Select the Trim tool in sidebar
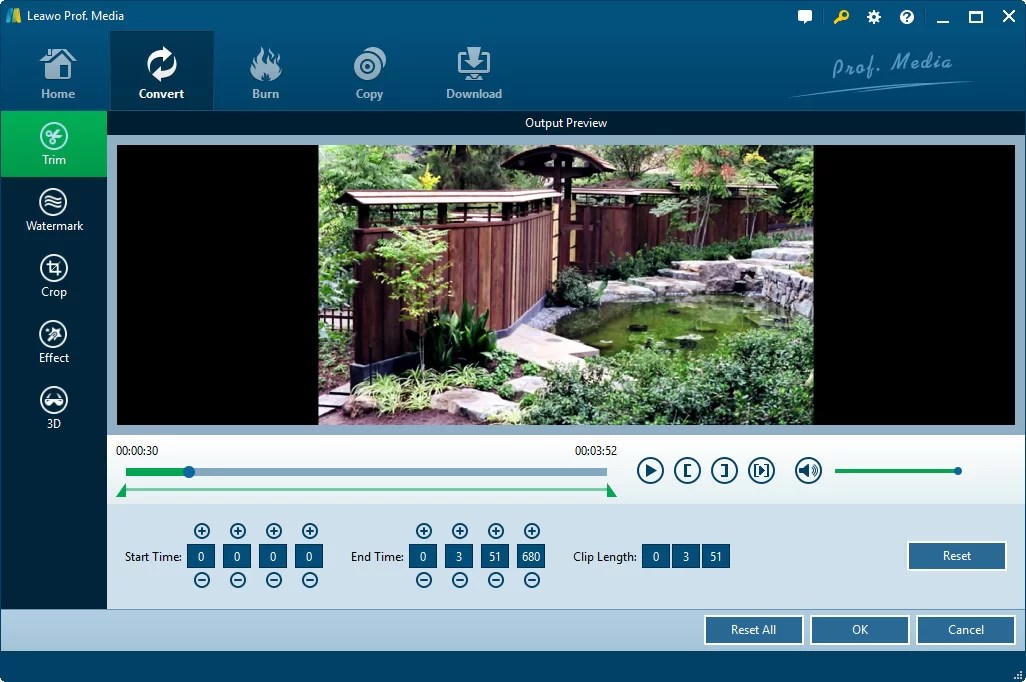 coord(54,143)
